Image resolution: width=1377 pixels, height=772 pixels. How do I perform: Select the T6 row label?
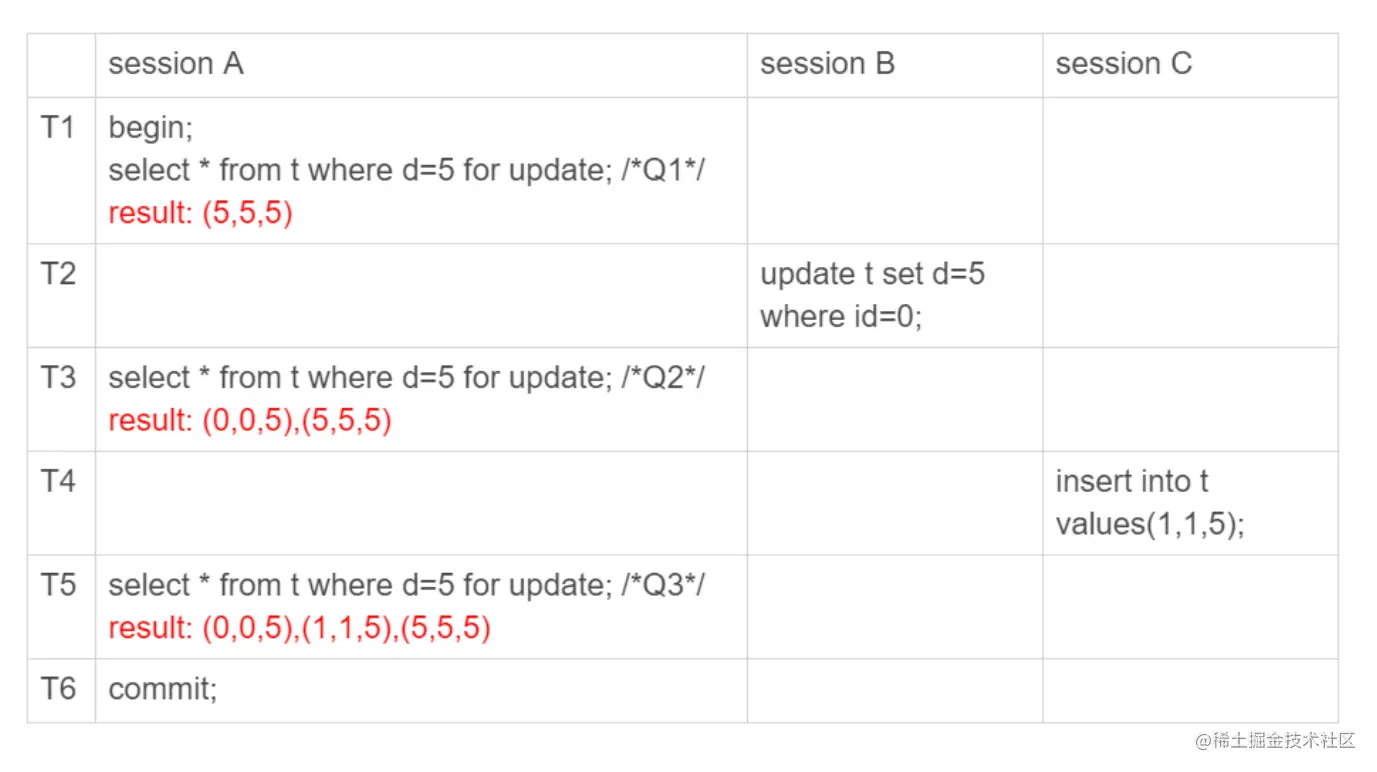tap(58, 690)
